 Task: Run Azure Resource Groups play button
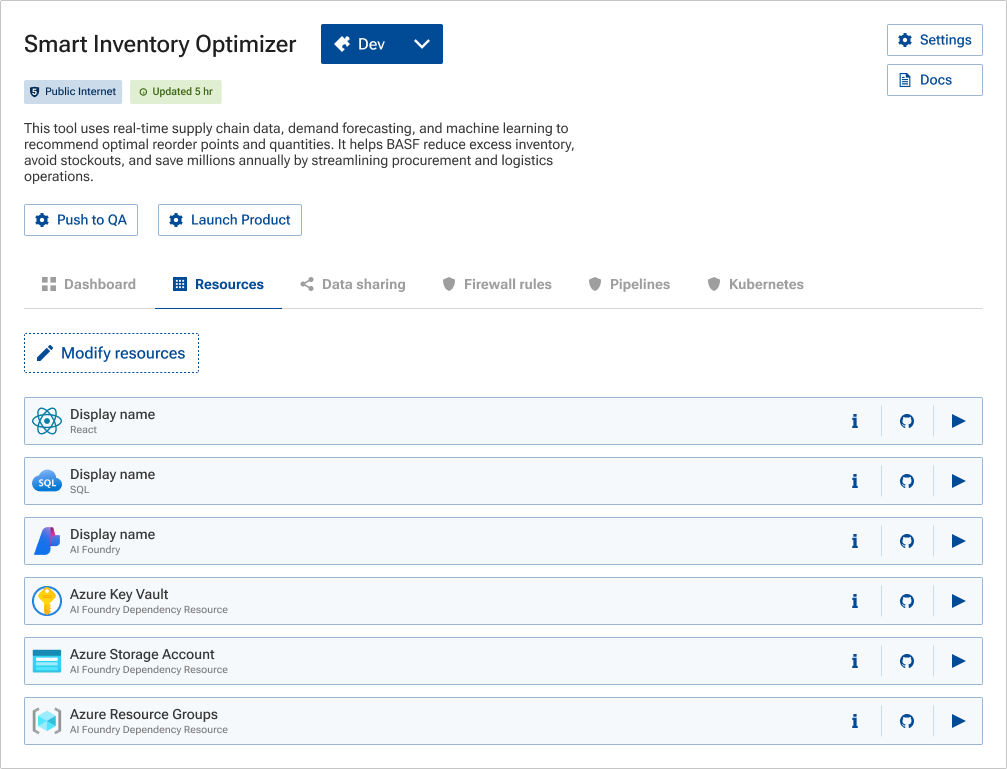(958, 721)
